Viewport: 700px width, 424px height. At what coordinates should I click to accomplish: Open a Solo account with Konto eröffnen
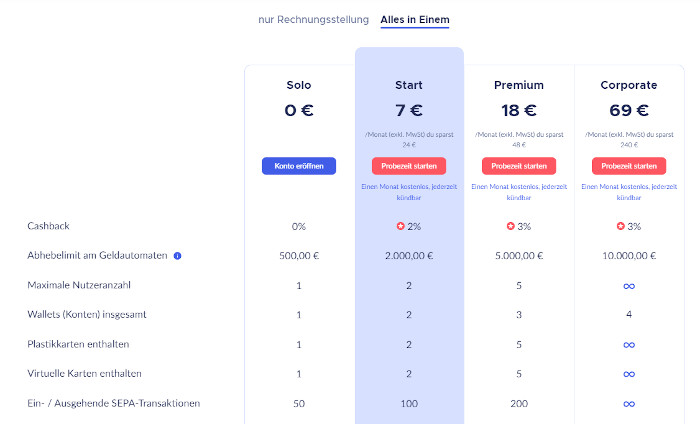(299, 166)
